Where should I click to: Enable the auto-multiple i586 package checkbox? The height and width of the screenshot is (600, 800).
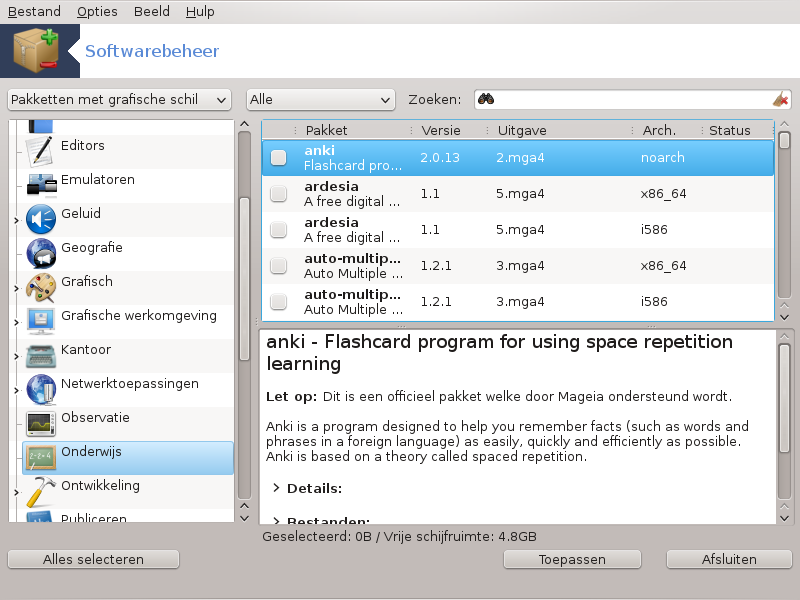click(279, 301)
